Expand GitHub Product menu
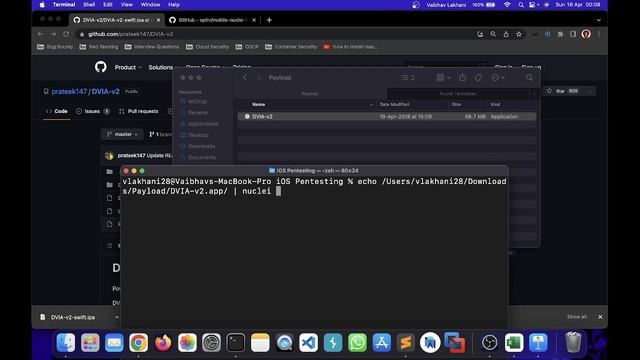Screen dimensions: 640x360 [x=128, y=67]
